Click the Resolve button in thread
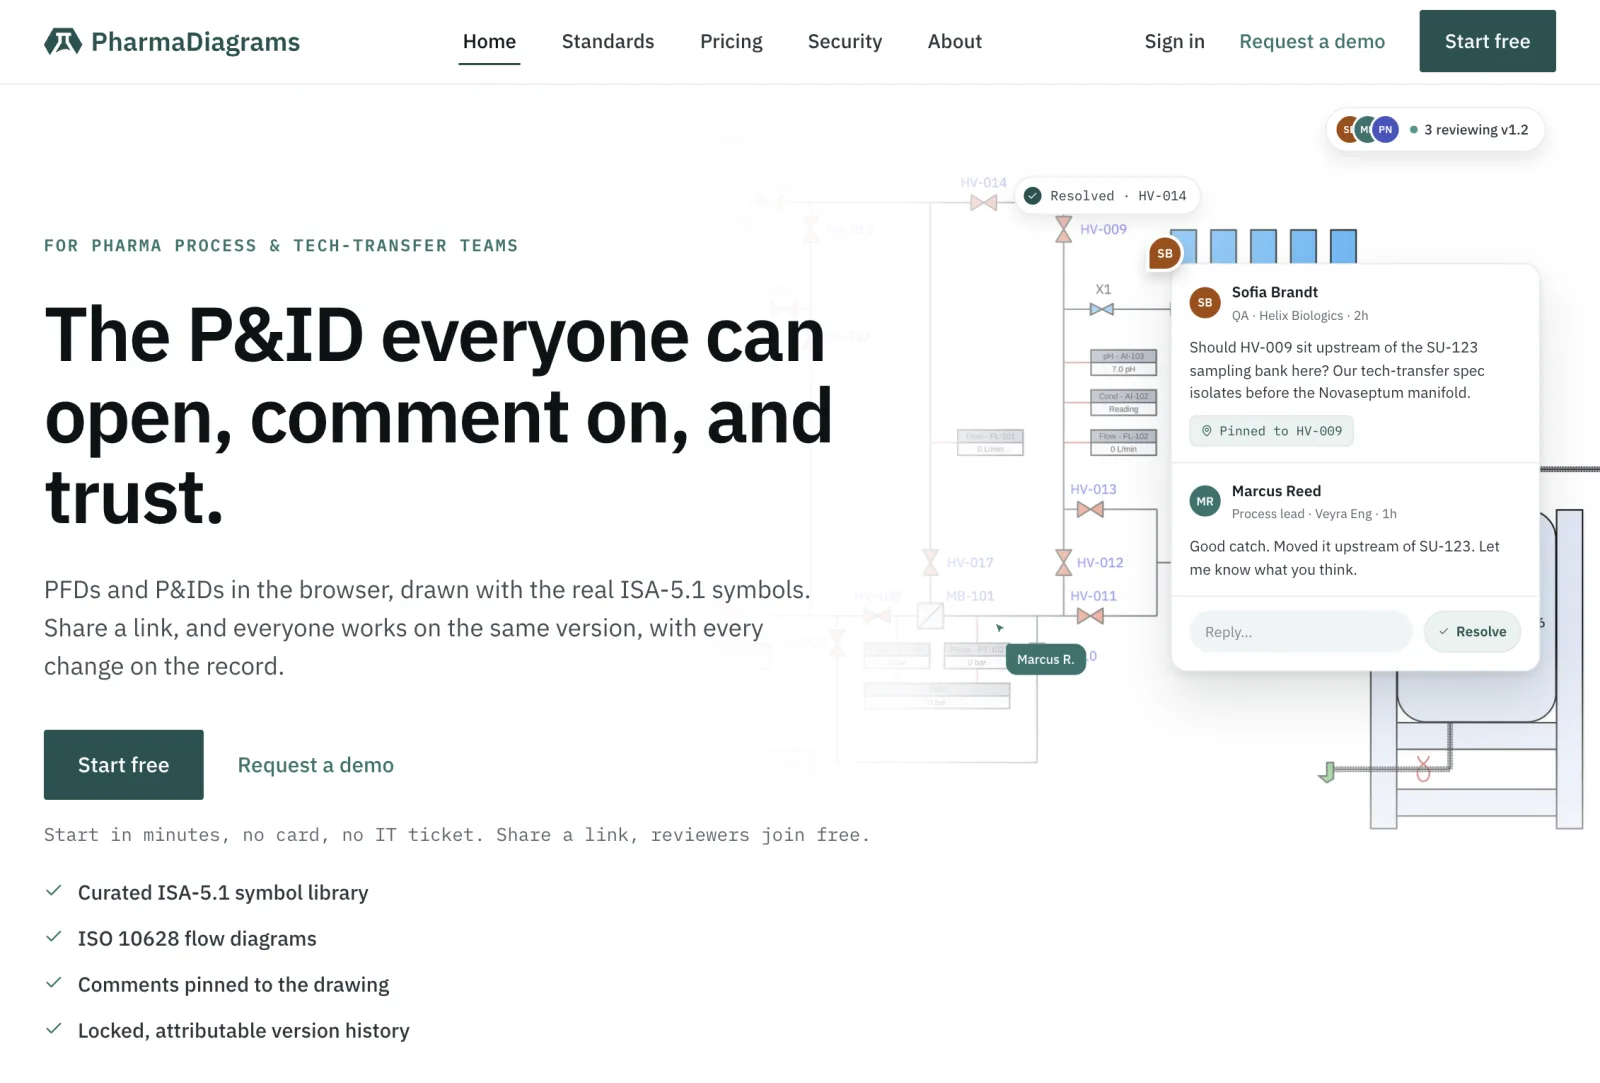 coord(1472,632)
